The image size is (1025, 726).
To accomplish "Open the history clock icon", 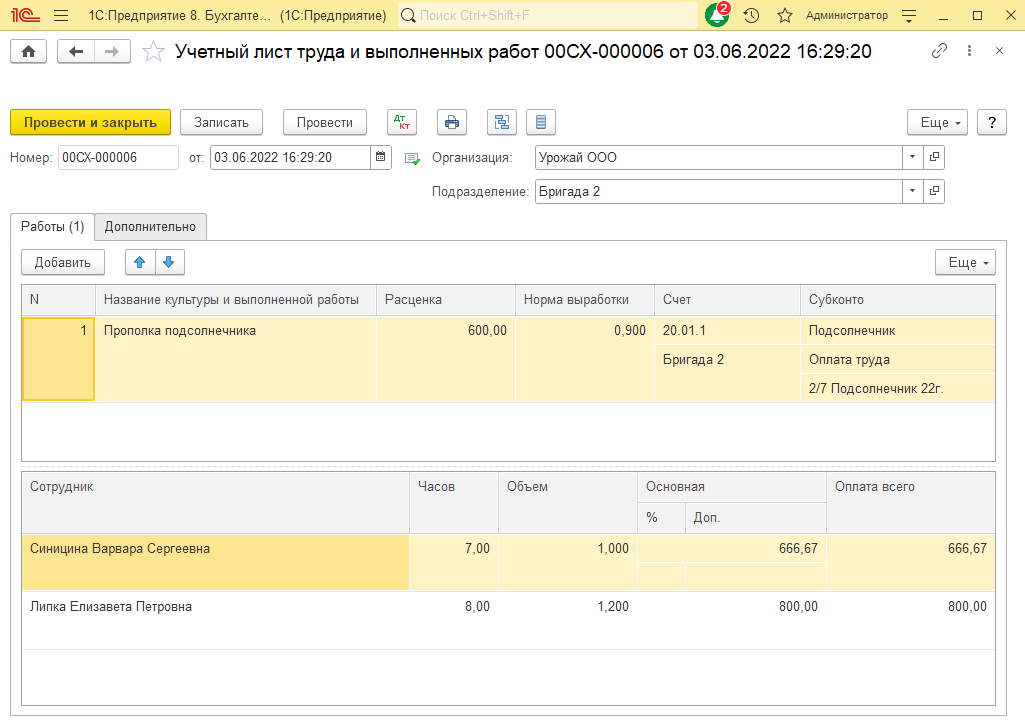I will pos(751,16).
